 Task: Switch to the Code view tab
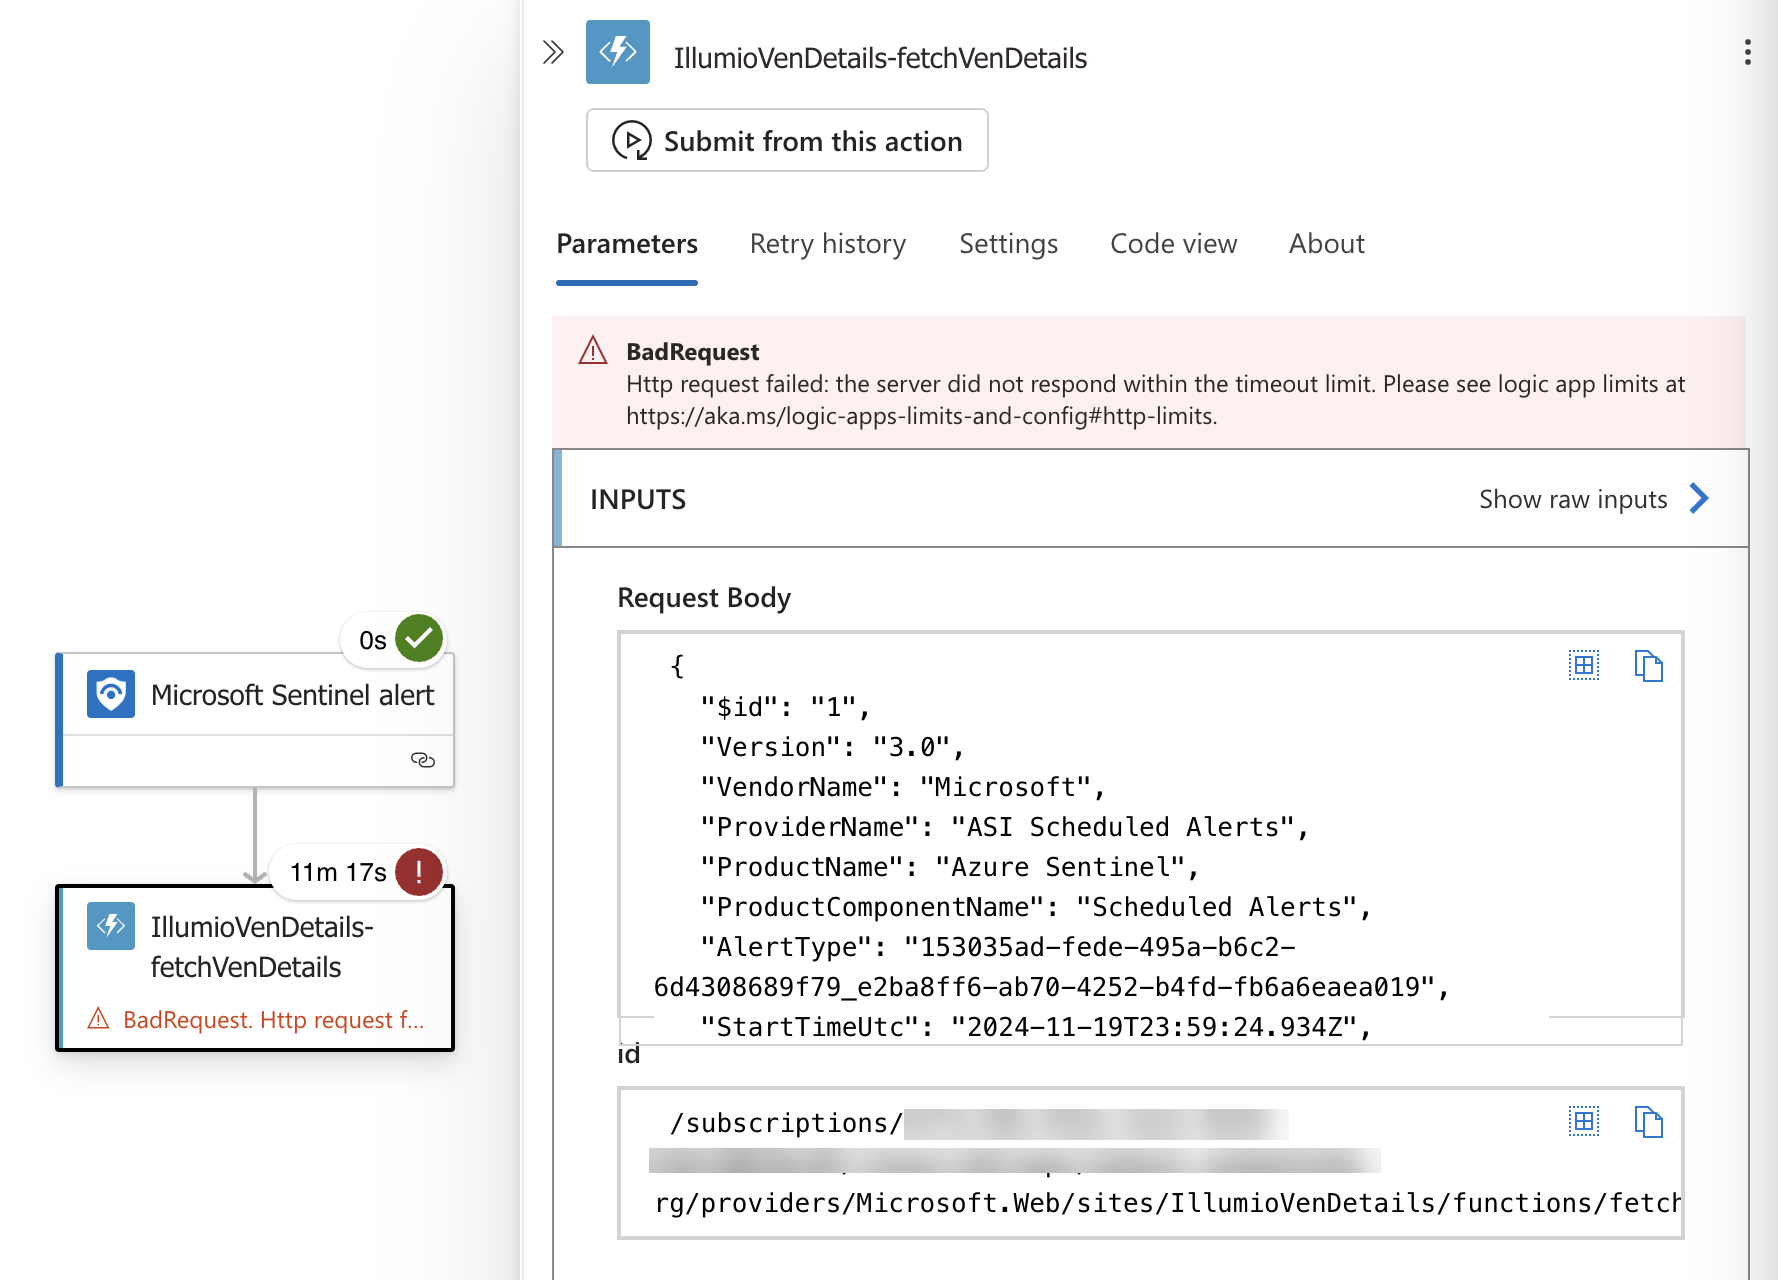click(x=1173, y=244)
